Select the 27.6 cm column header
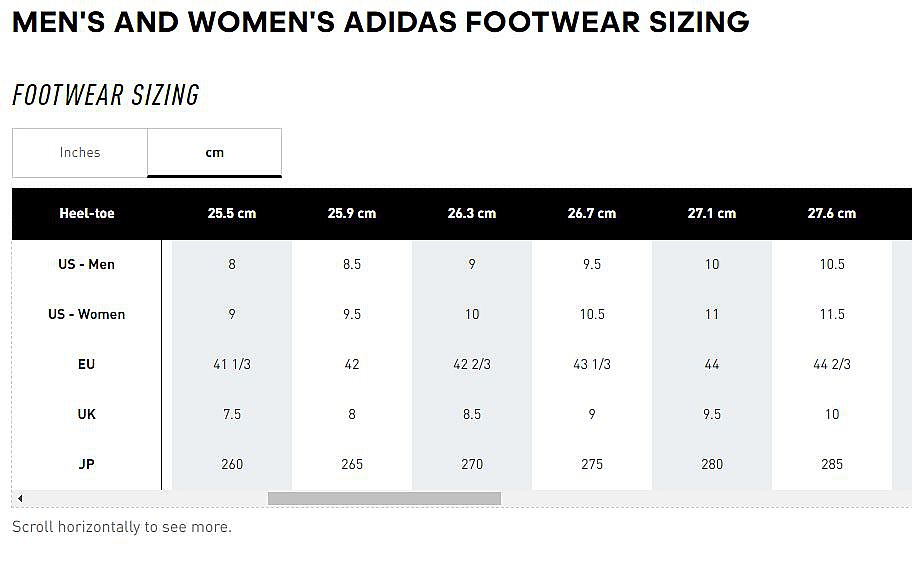Screen dimensions: 912x571 coord(832,214)
